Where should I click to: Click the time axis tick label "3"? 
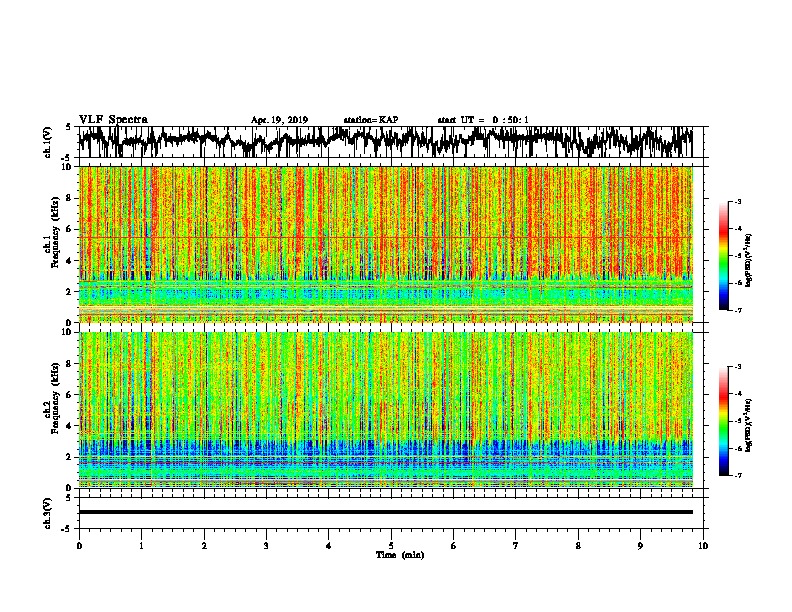[x=266, y=546]
